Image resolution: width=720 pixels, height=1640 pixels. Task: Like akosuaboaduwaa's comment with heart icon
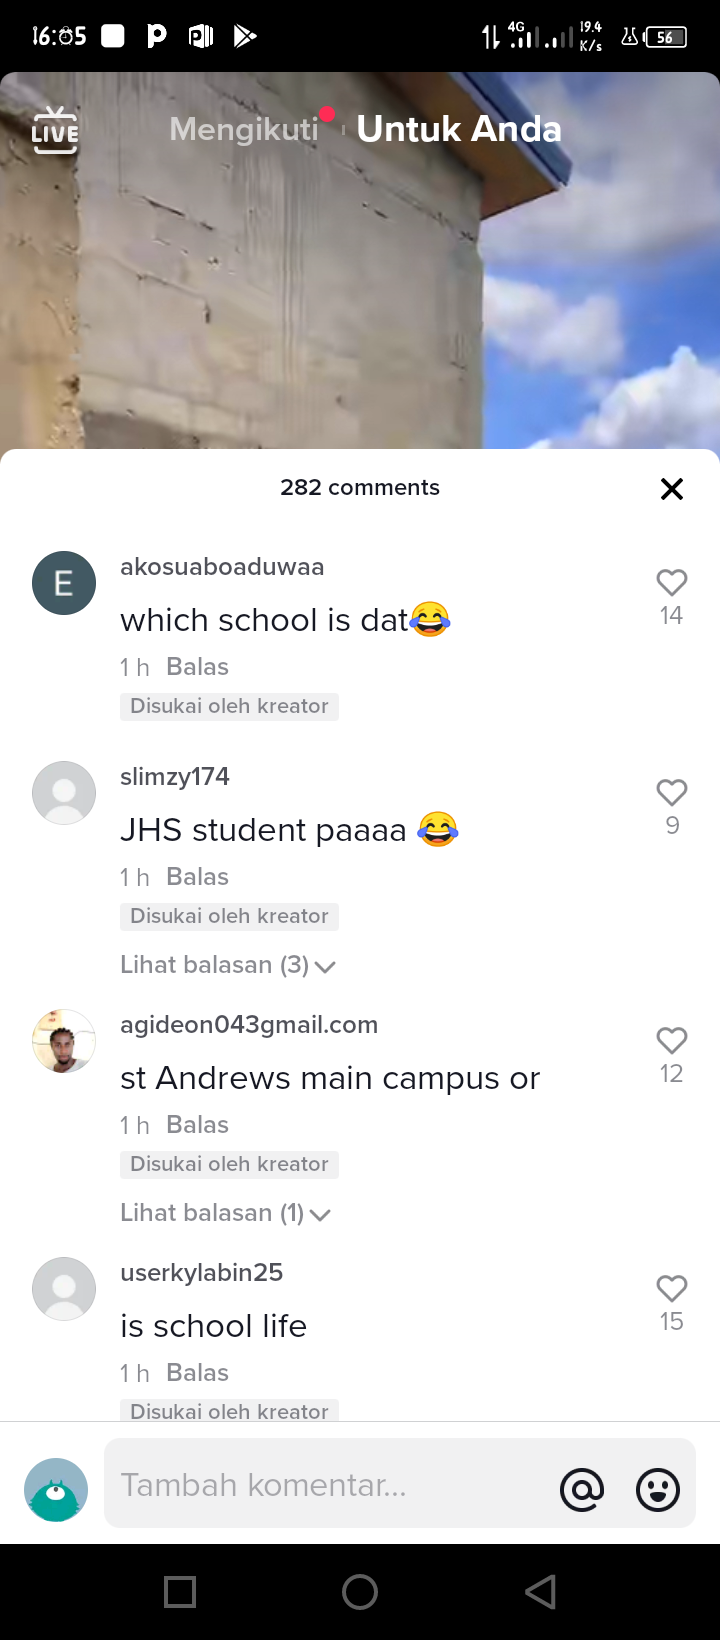point(672,582)
